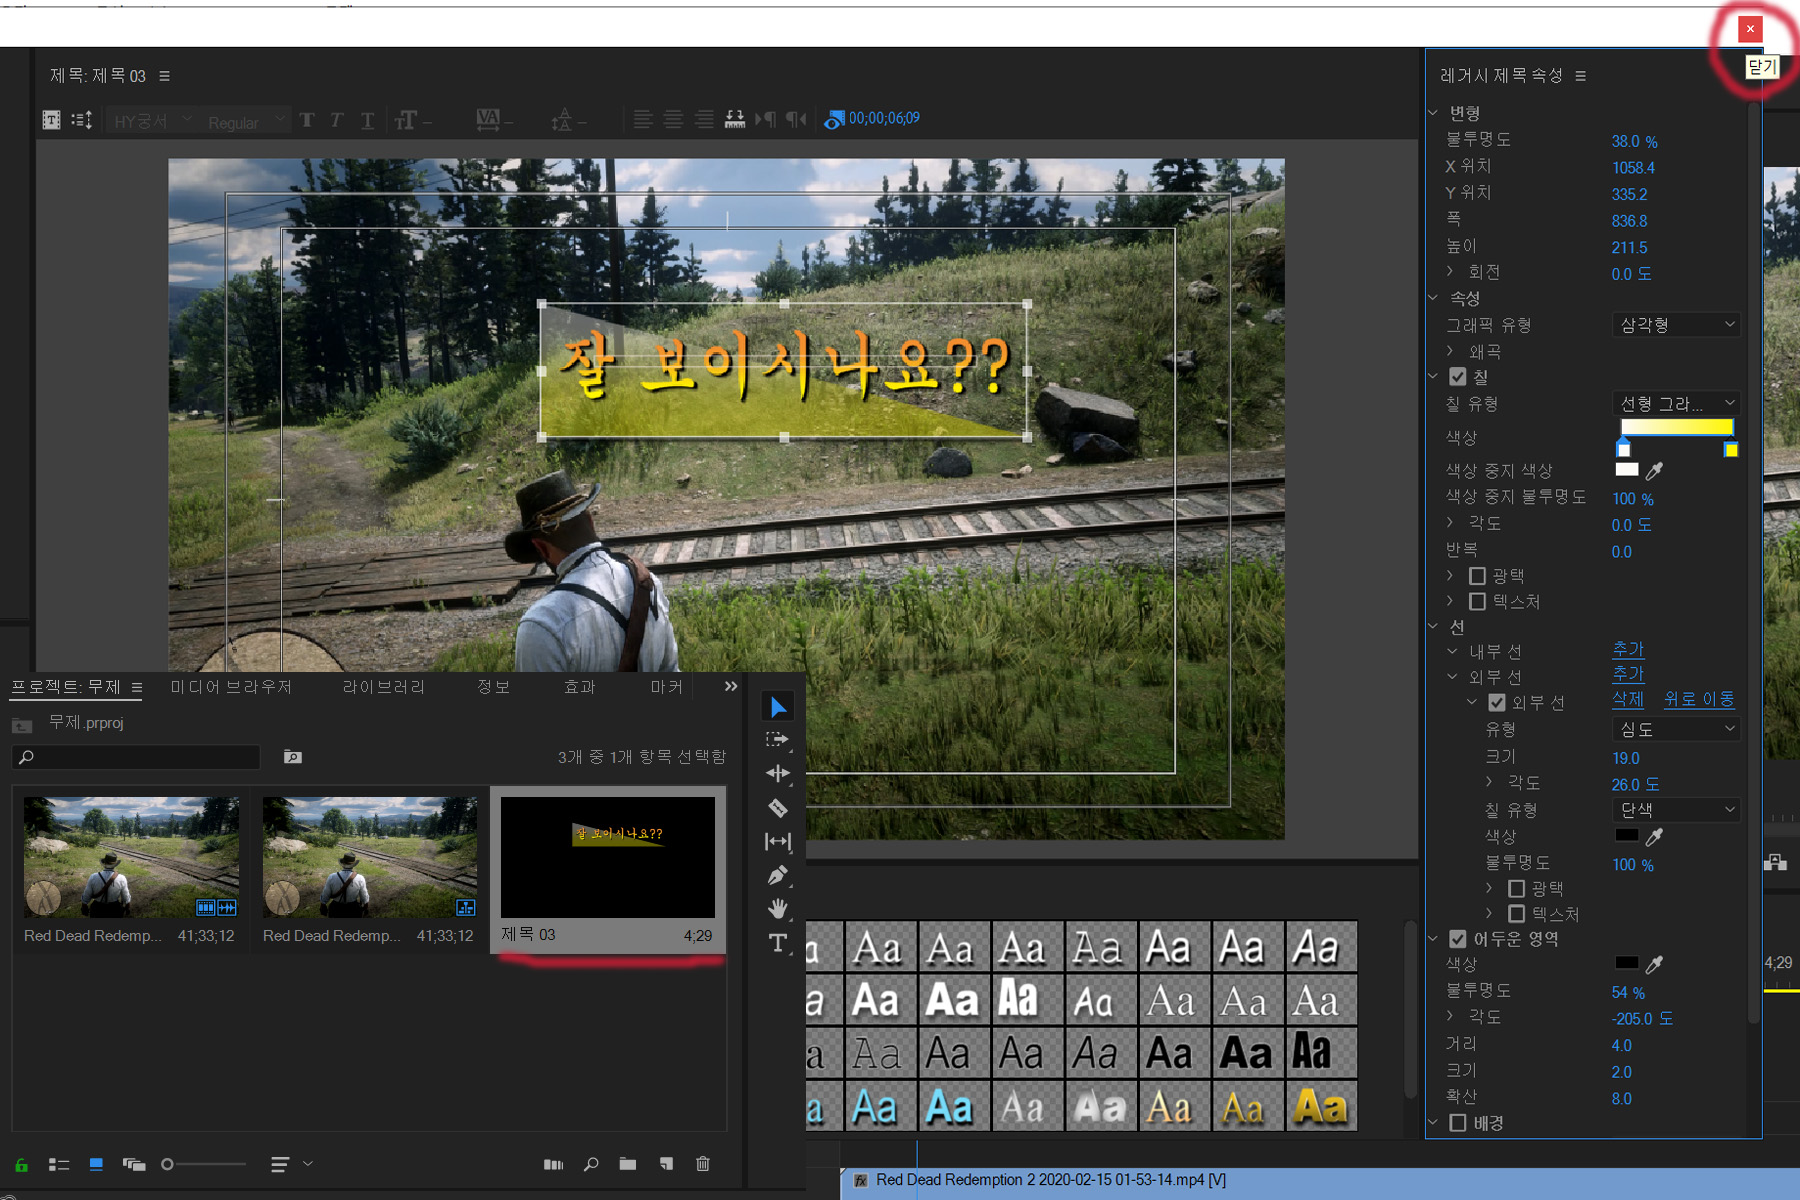Toggle the 외부 선 (outer stroke) checkbox

click(x=1497, y=703)
